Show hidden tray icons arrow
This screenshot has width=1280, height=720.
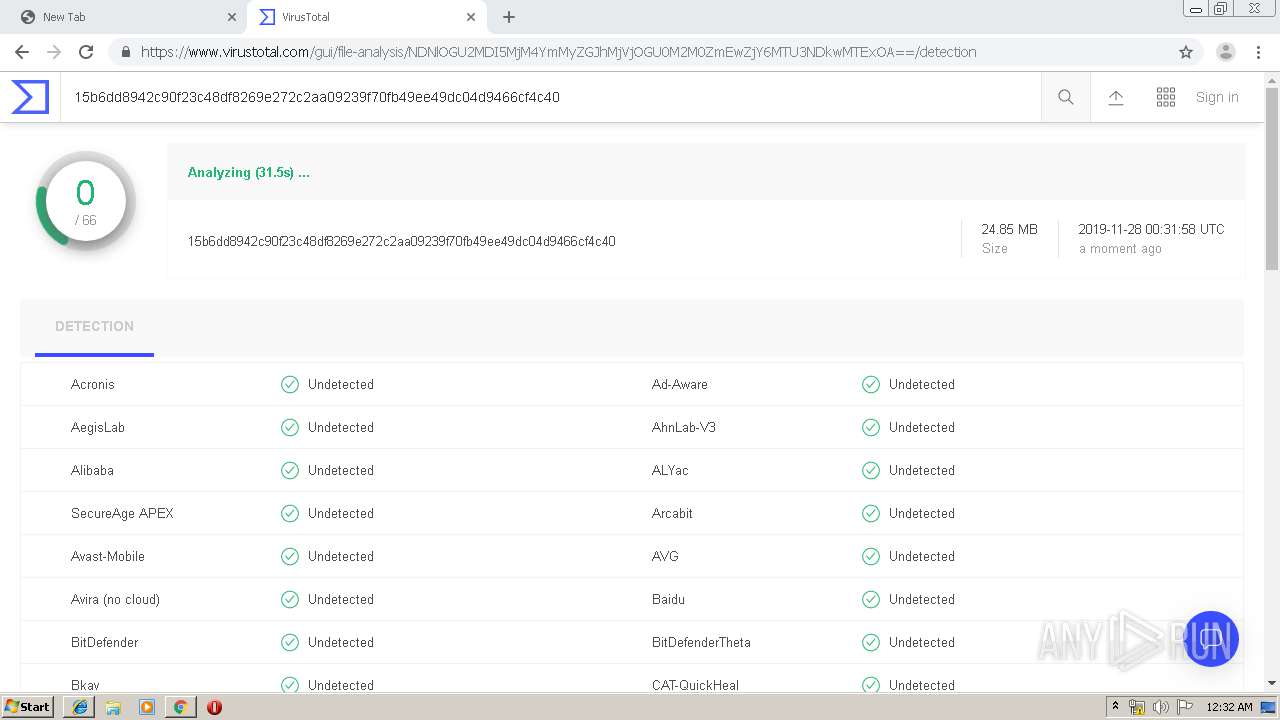1115,707
